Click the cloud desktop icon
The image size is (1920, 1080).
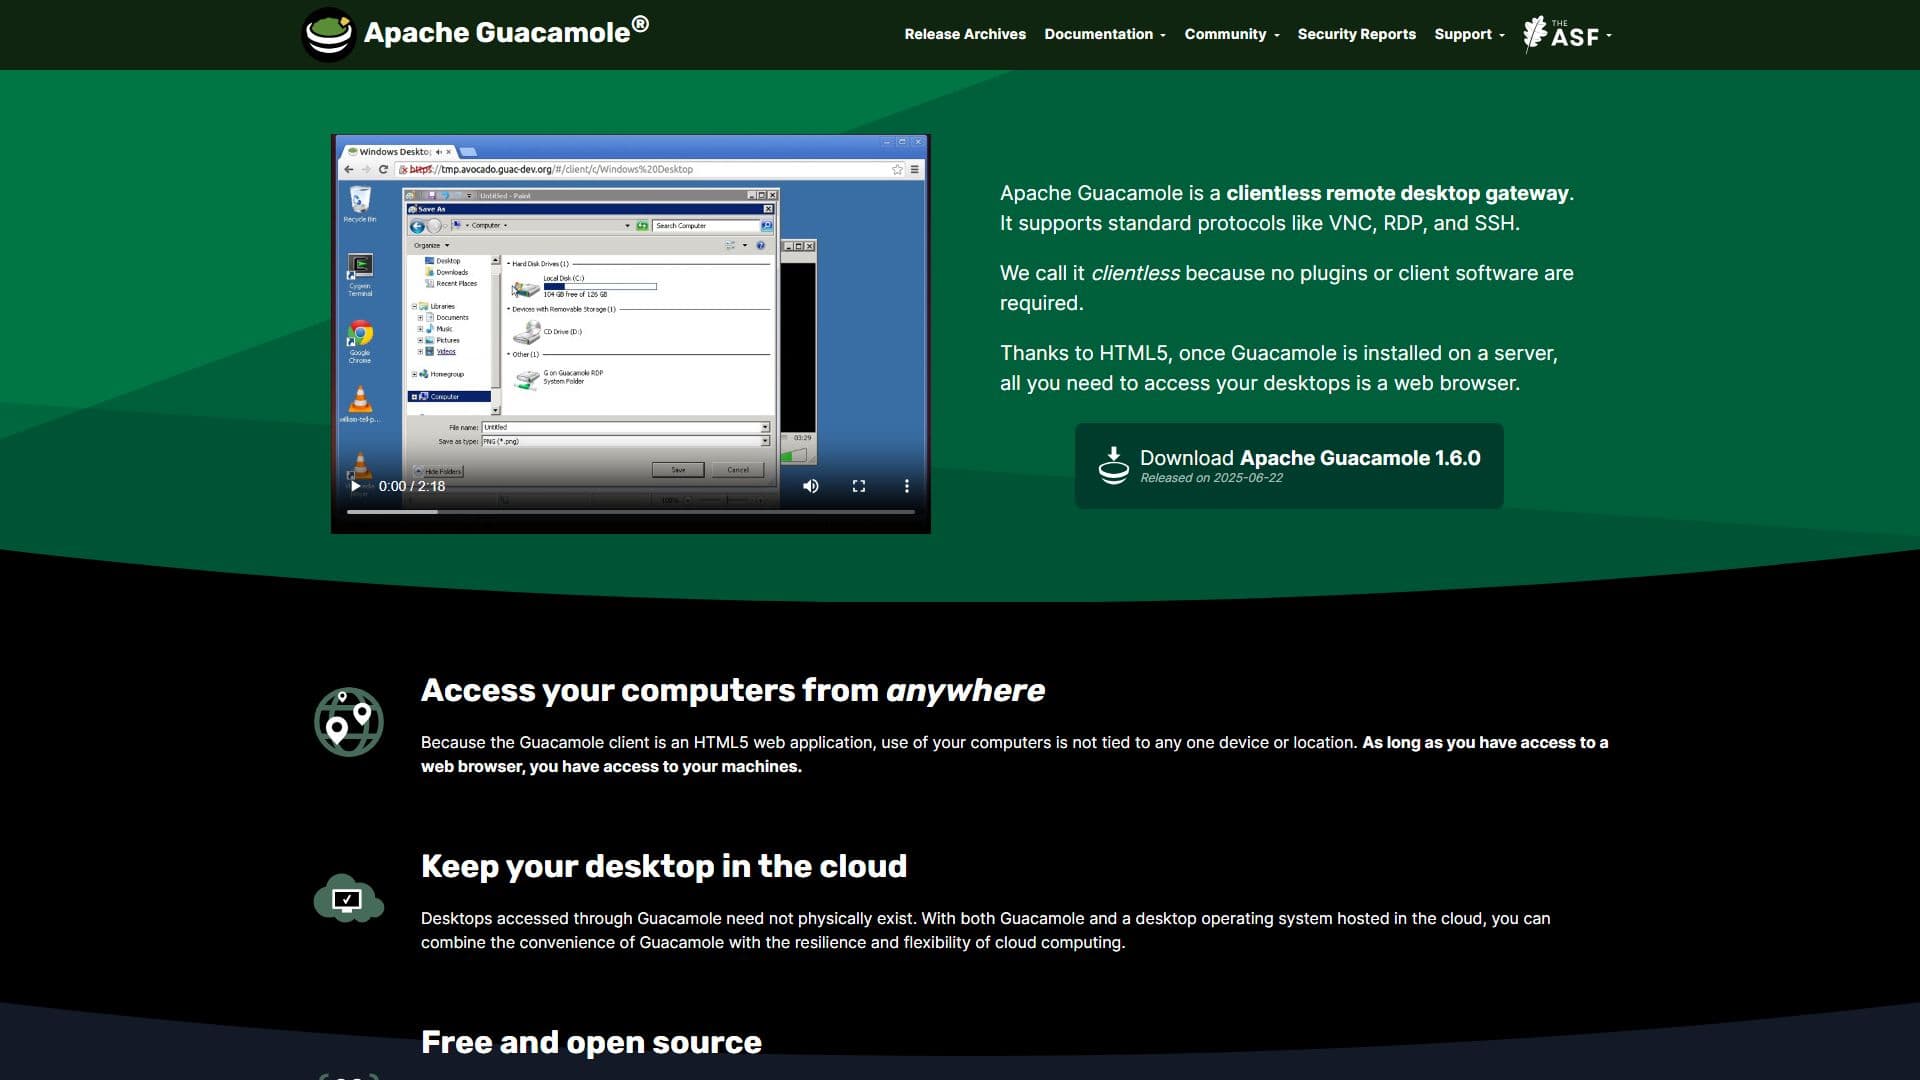tap(349, 898)
